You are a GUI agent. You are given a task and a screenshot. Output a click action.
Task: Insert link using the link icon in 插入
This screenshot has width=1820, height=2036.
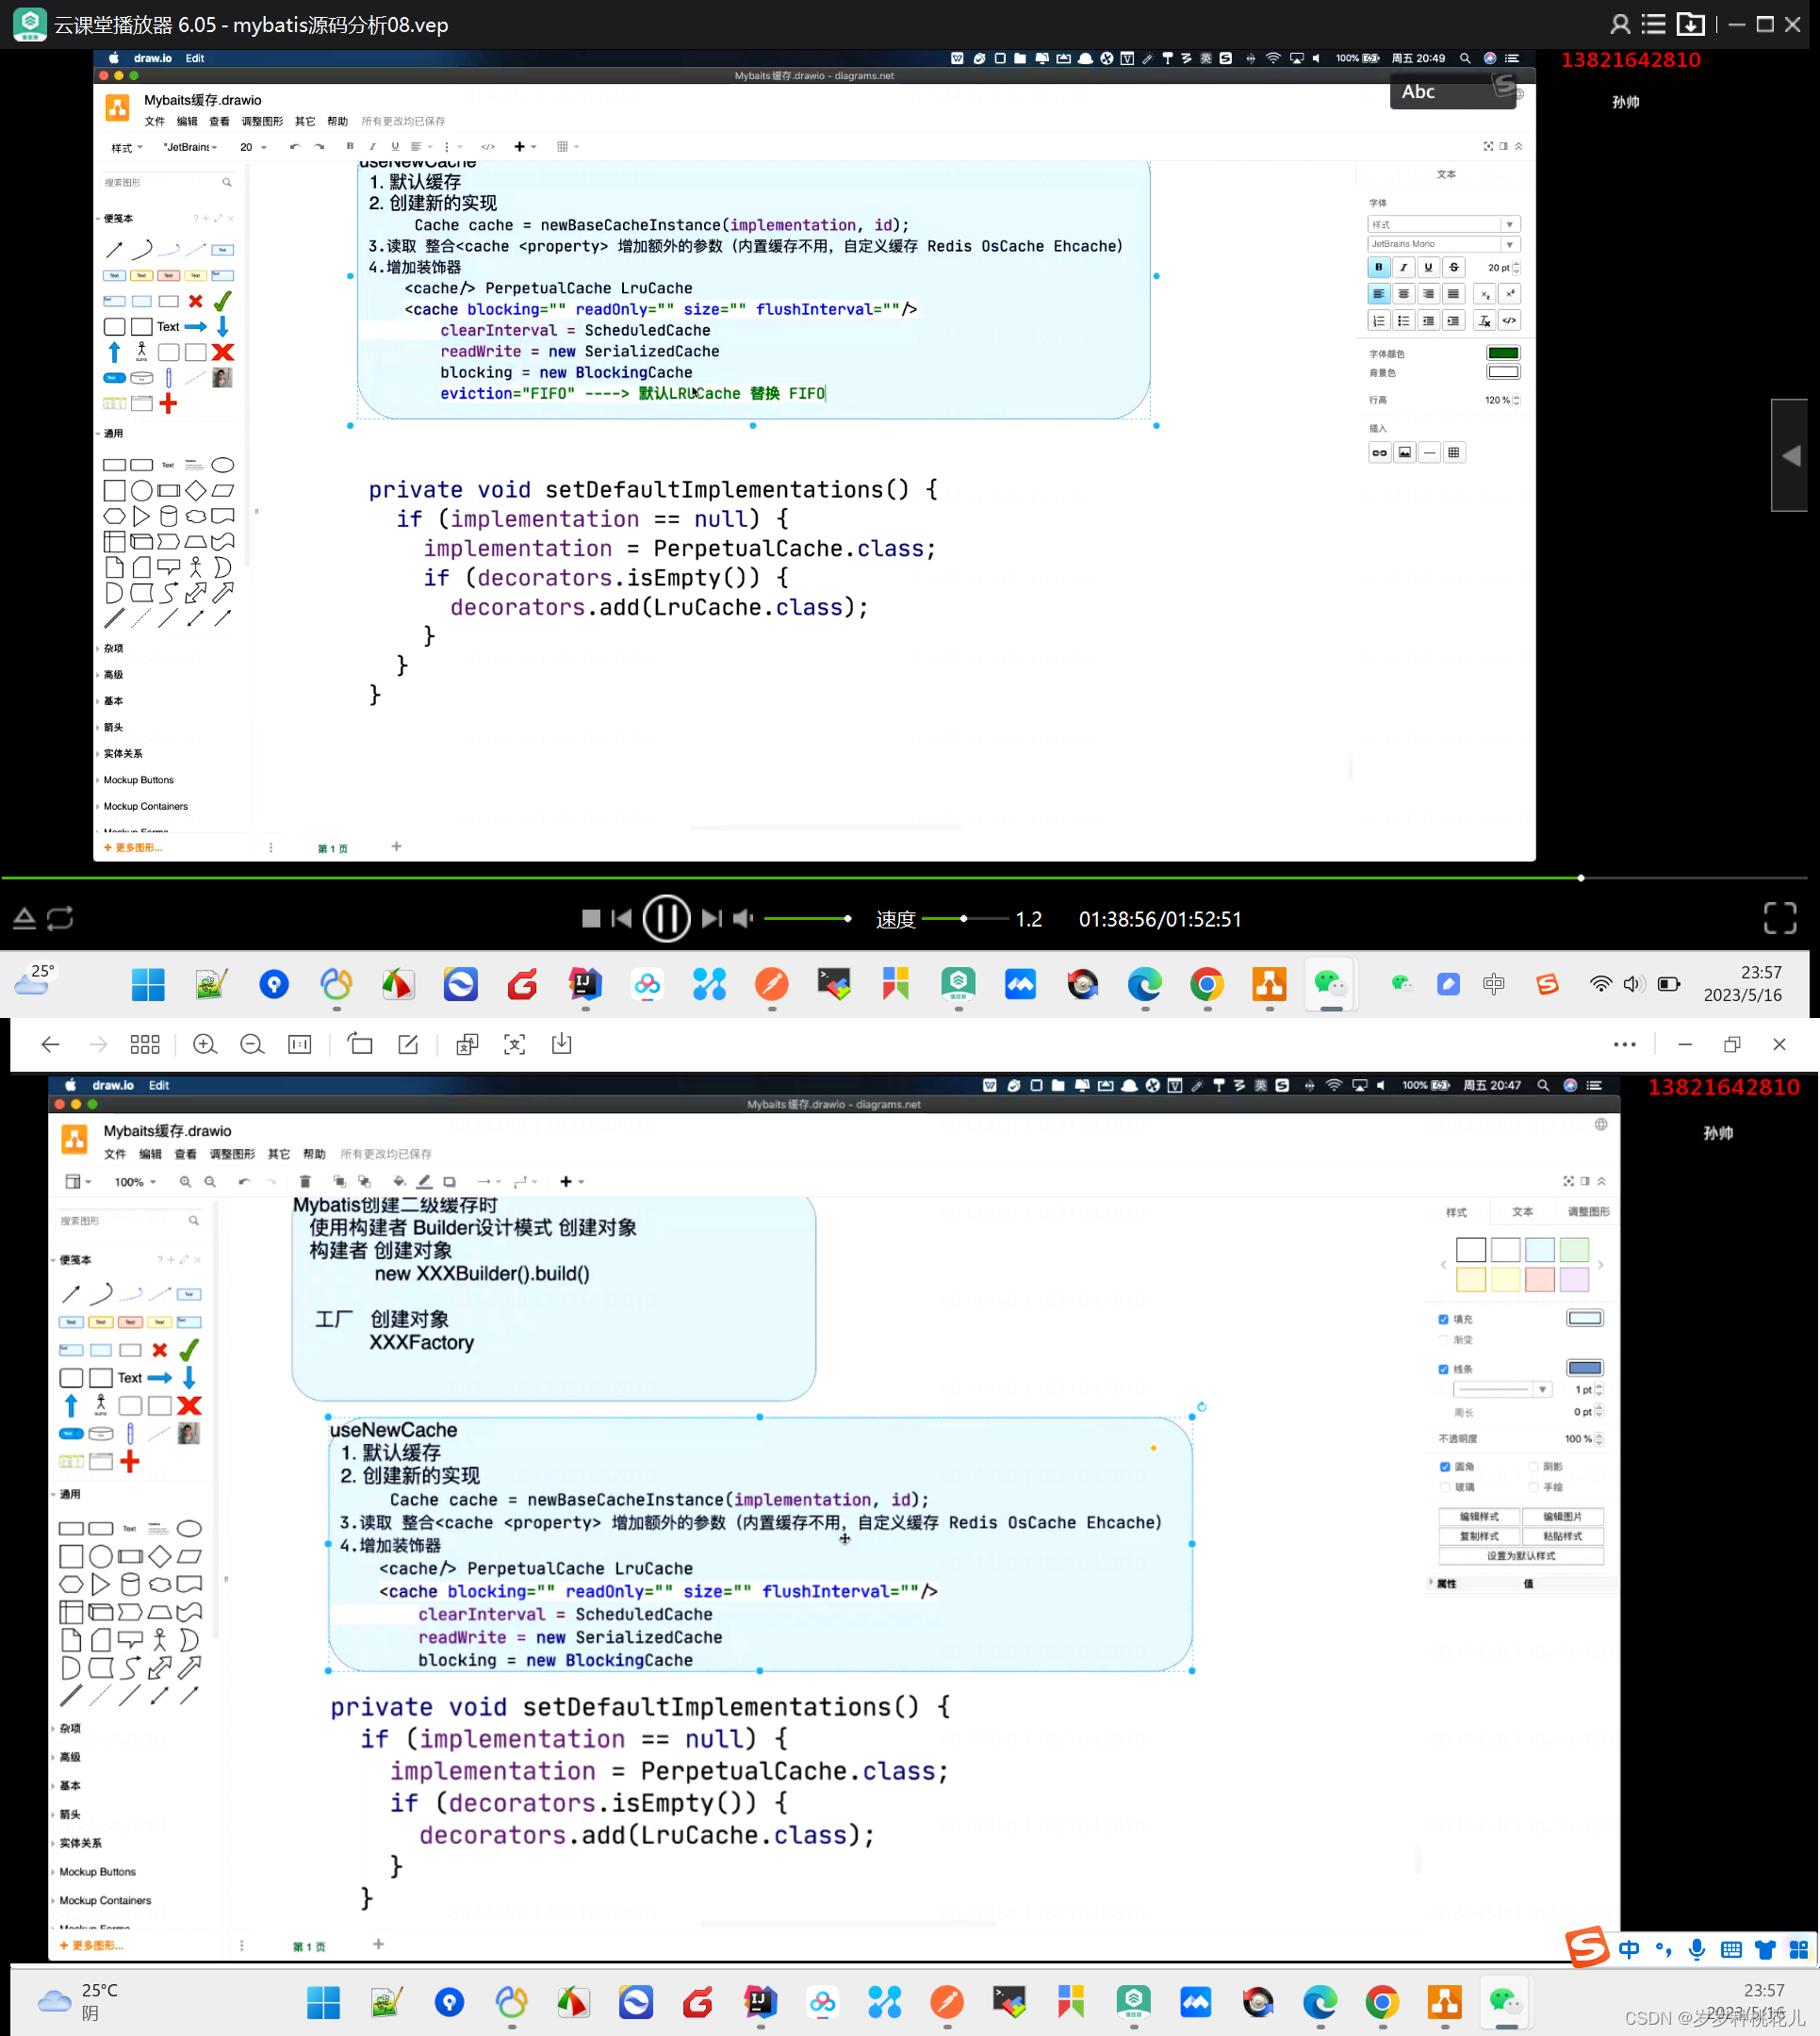[x=1380, y=452]
